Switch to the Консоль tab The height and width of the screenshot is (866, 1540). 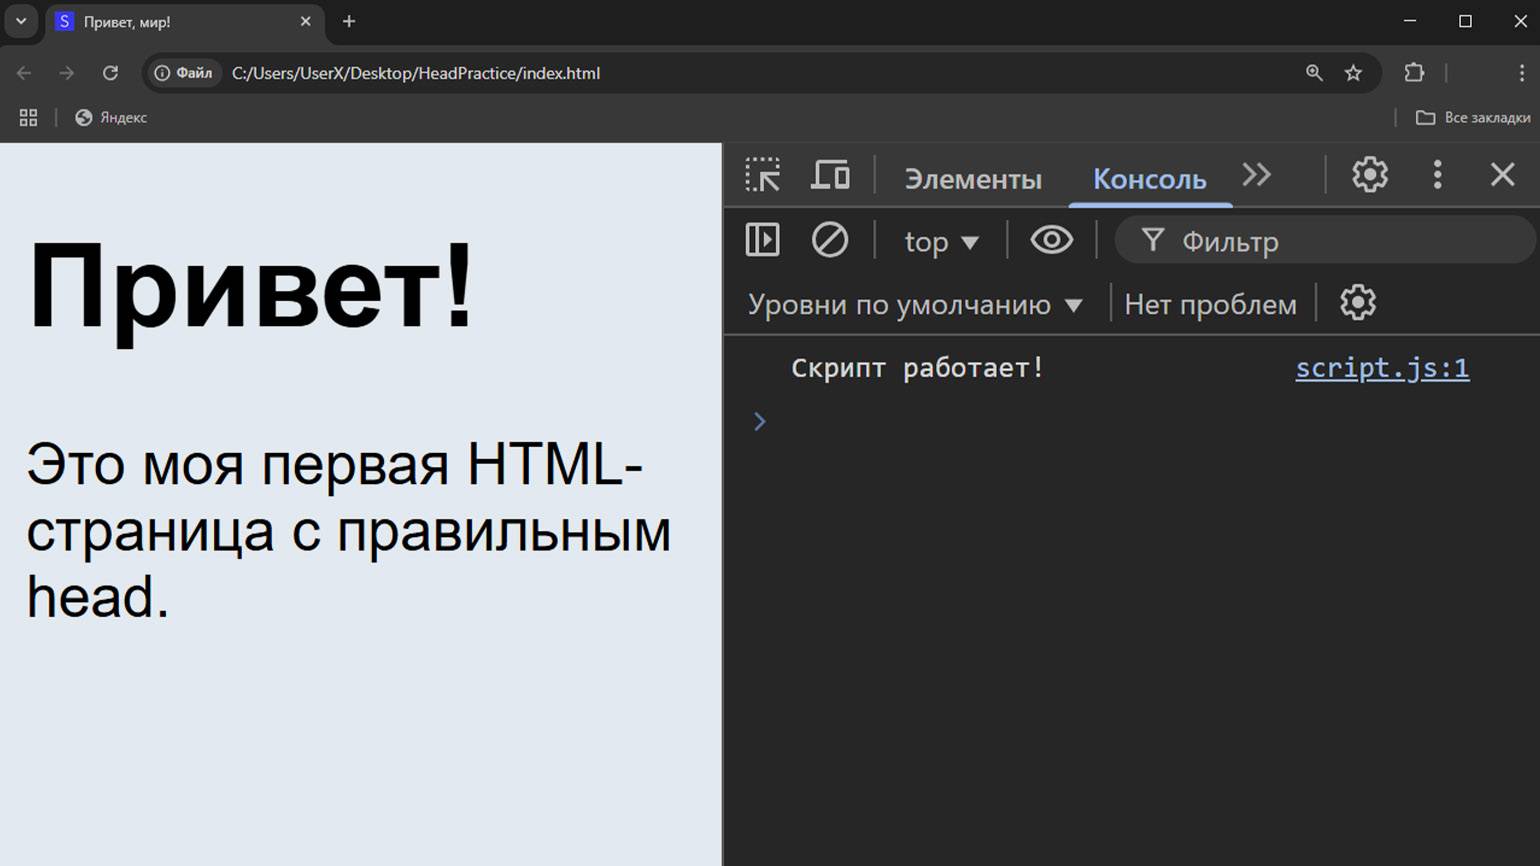[x=1150, y=179]
